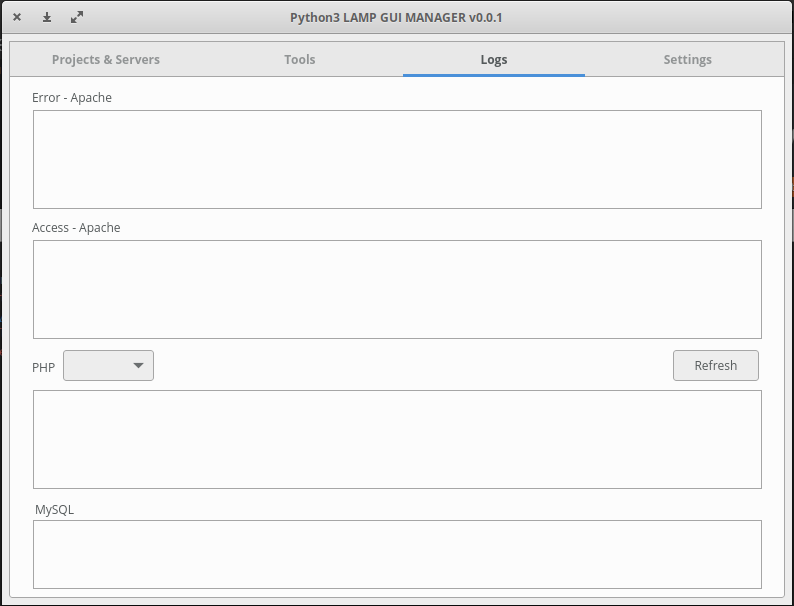Click the "PHP" label text

(43, 368)
